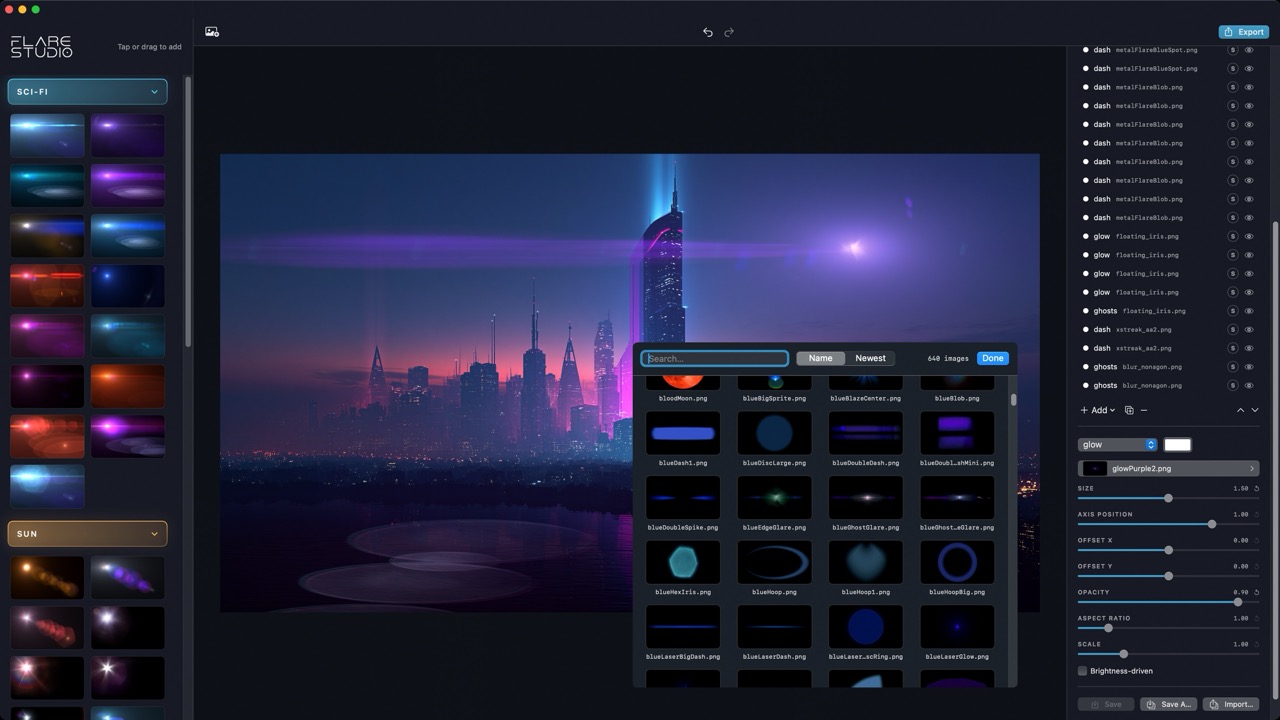This screenshot has width=1280, height=720.
Task: Sort images by Newest
Action: 870,358
